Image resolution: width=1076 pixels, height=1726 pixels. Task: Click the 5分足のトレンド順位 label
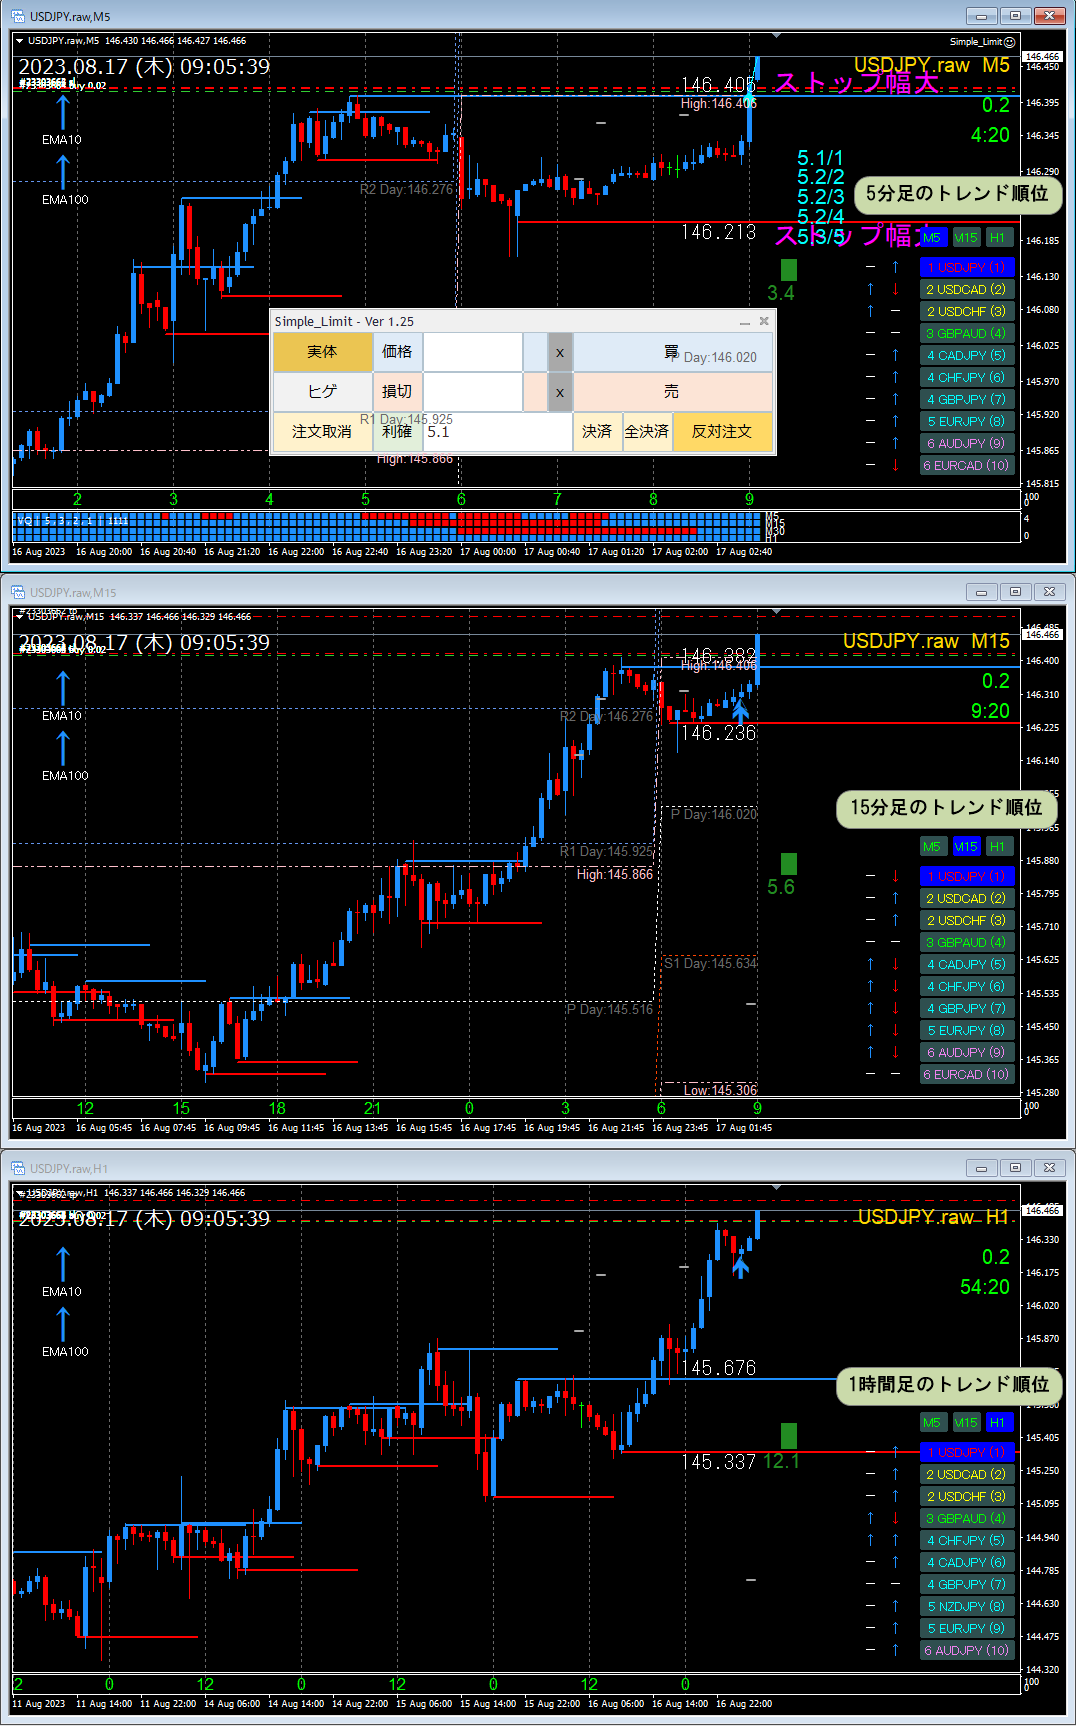tap(957, 194)
